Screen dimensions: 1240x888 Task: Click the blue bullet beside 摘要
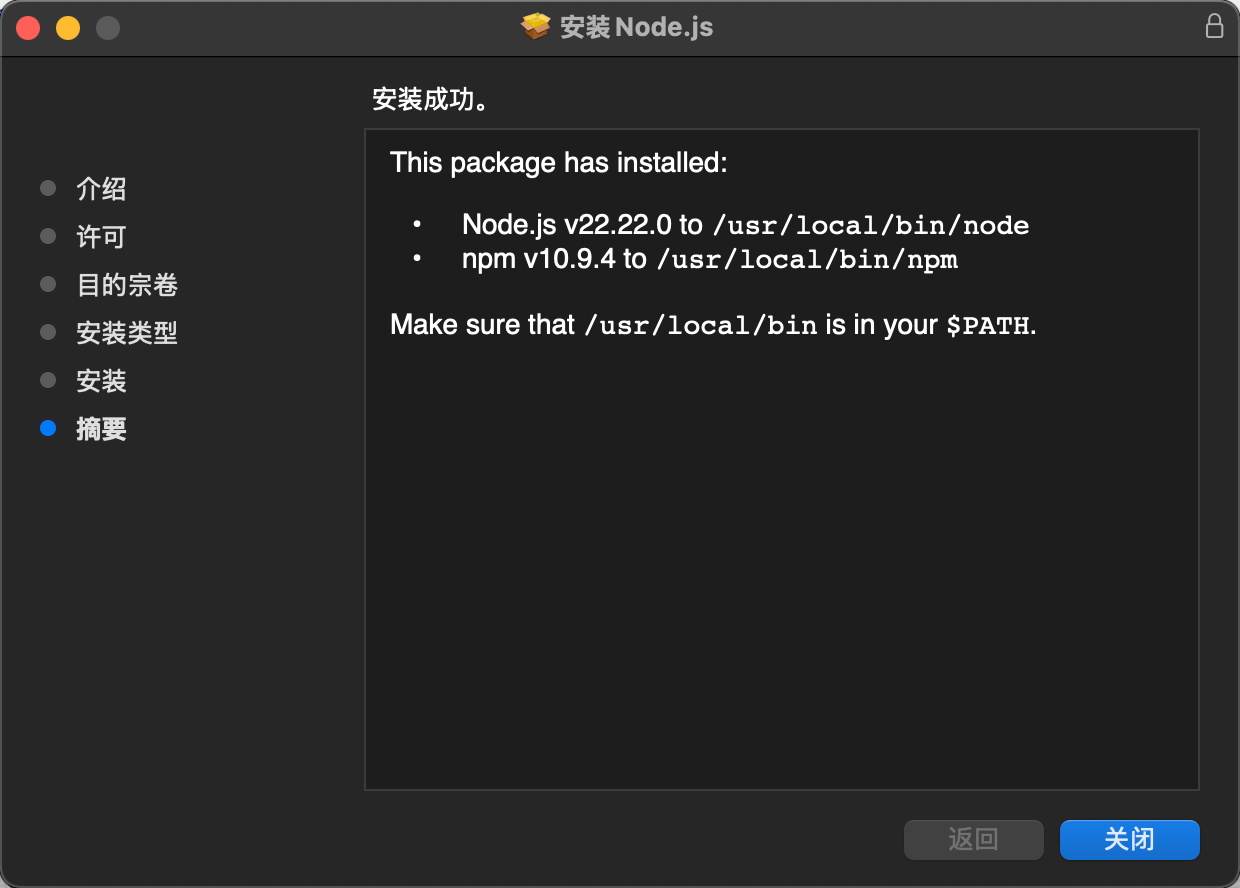[x=48, y=429]
